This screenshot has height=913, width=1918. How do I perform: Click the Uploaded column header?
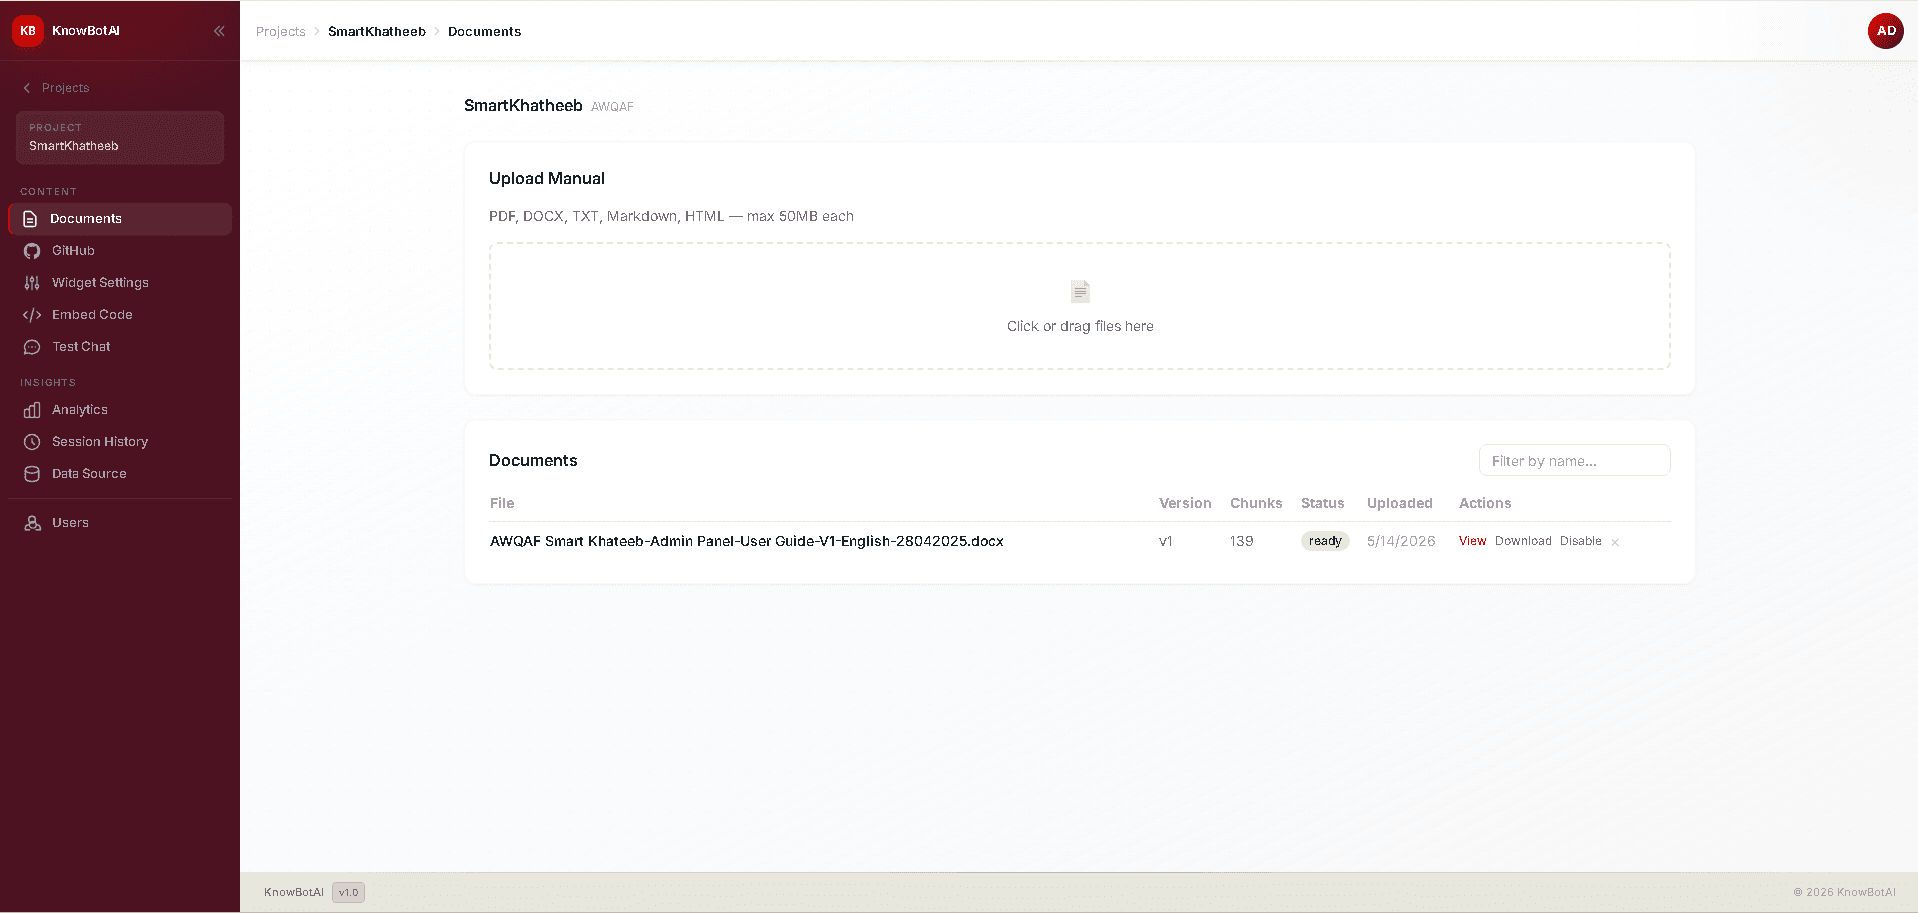1400,503
